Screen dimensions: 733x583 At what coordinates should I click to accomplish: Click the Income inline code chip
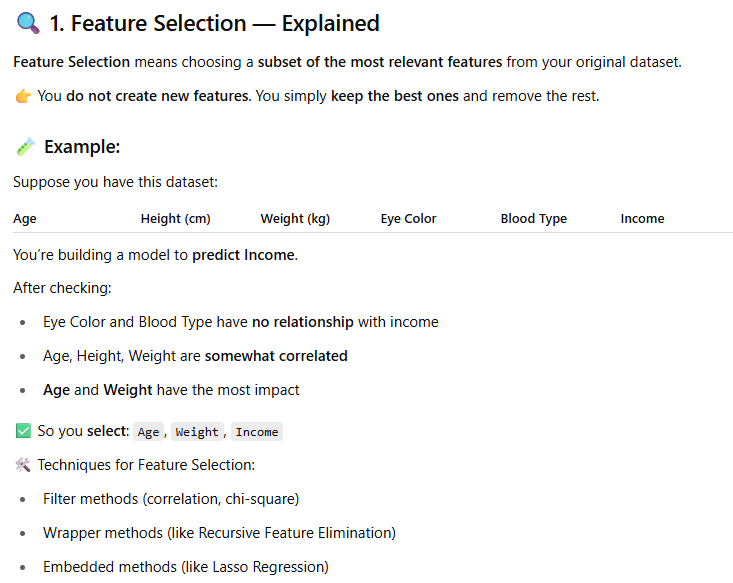pos(257,432)
